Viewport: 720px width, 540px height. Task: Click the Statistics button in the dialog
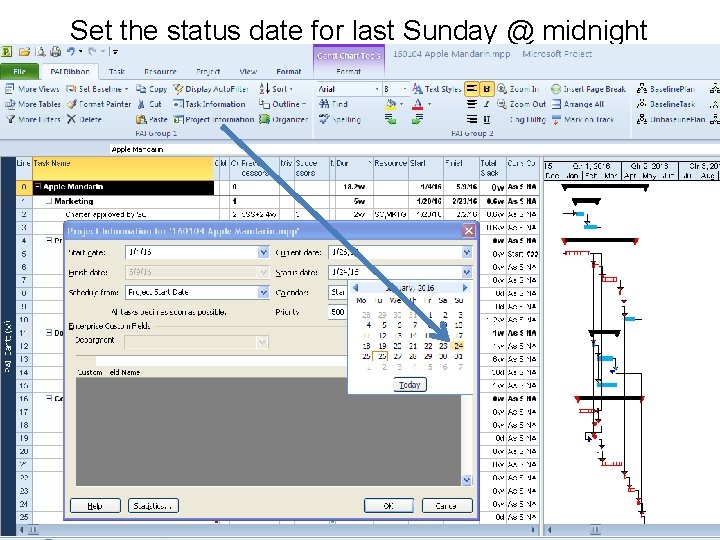pyautogui.click(x=153, y=506)
